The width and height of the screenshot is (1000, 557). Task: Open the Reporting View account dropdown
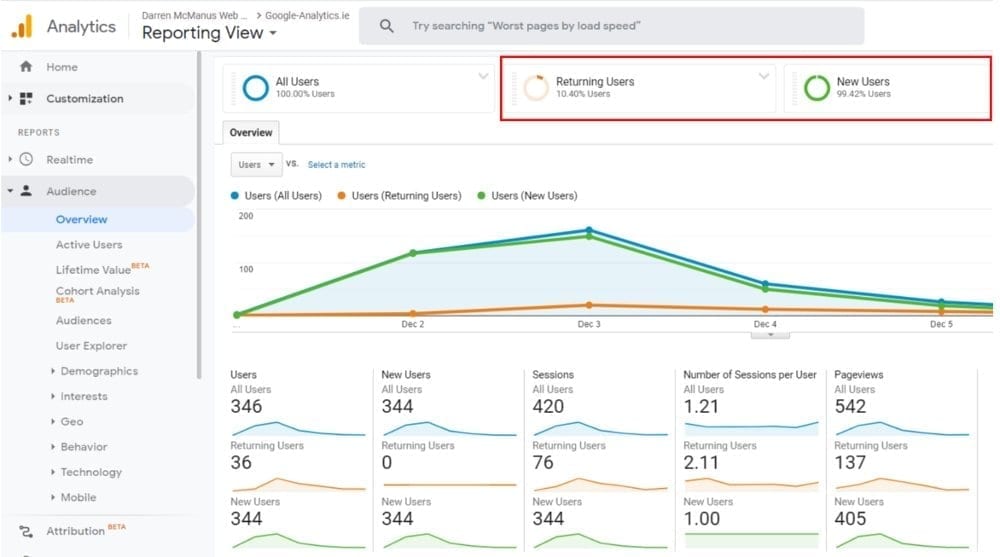[209, 33]
